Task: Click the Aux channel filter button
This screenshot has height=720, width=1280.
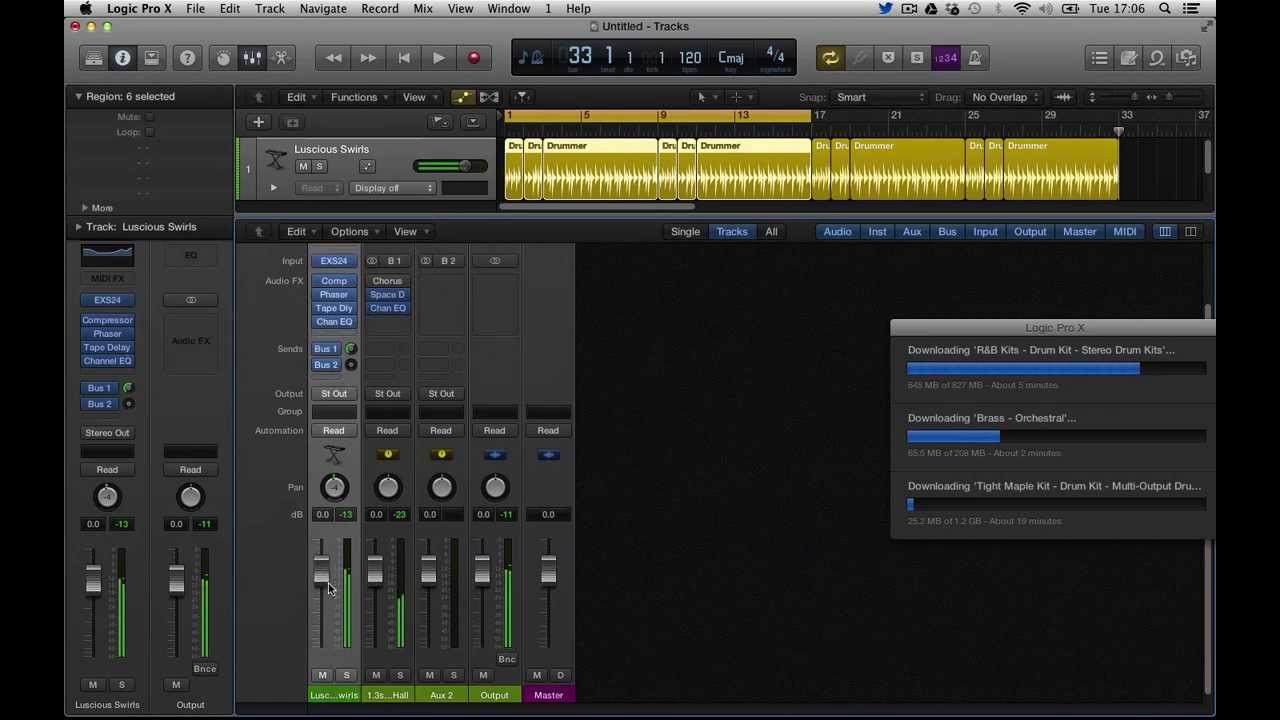Action: [912, 232]
